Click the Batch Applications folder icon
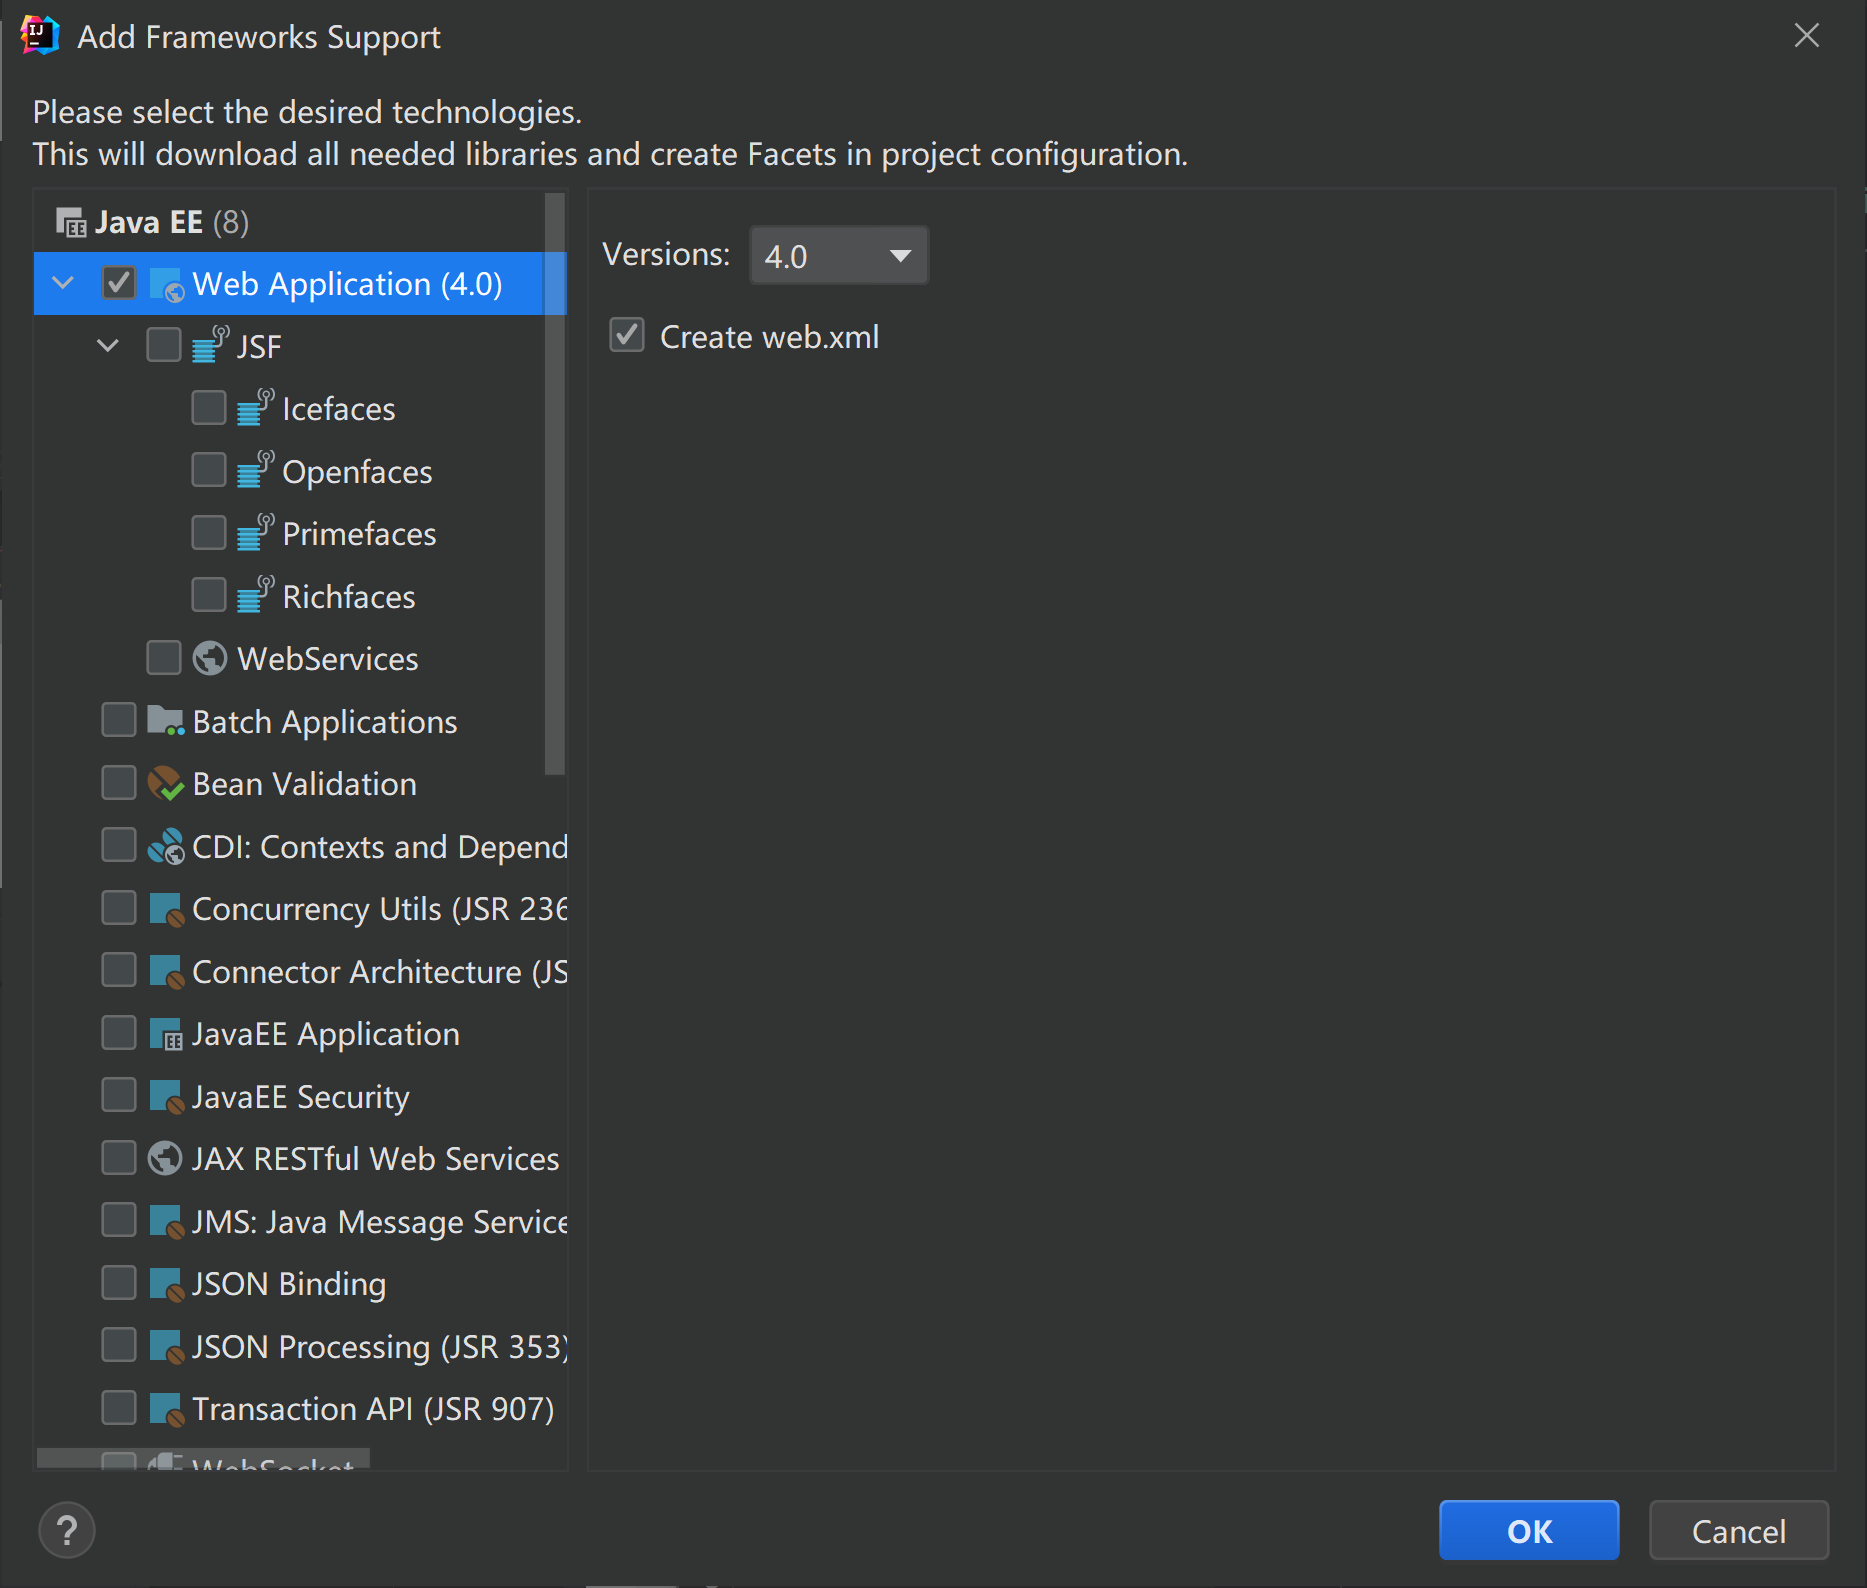Screen dimensions: 1867x1588 coord(165,721)
